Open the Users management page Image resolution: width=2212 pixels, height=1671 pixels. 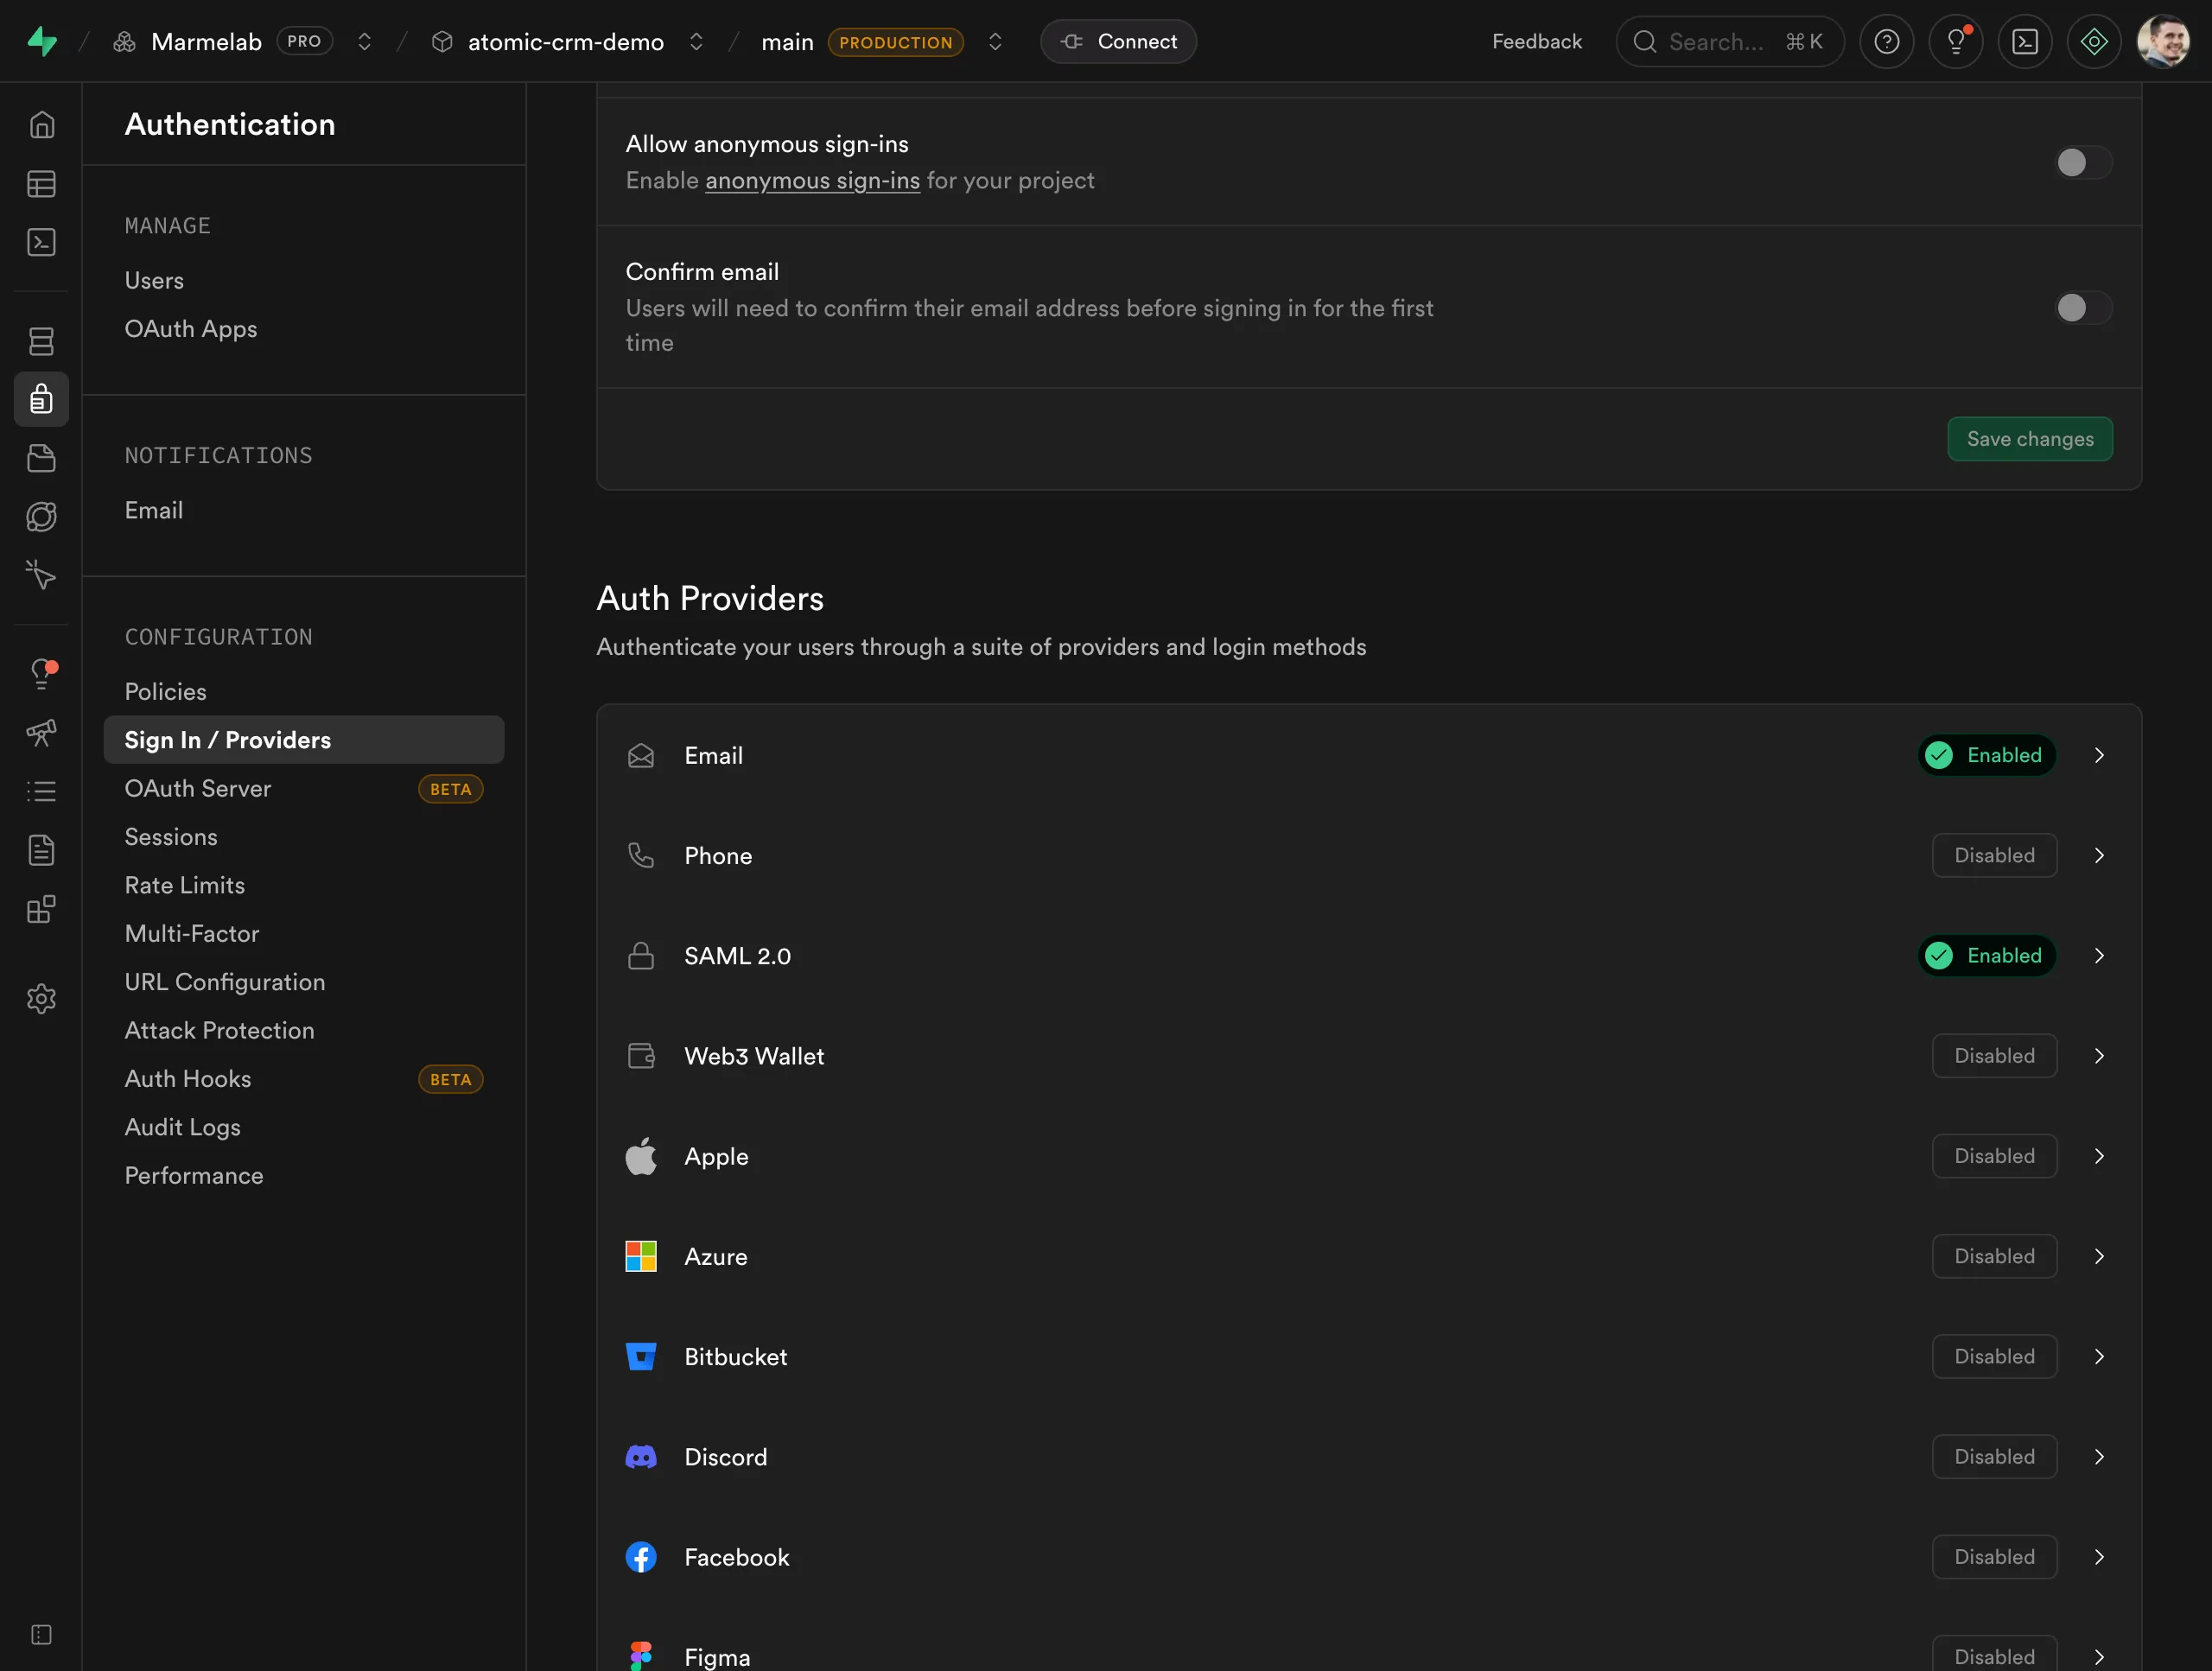tap(154, 280)
